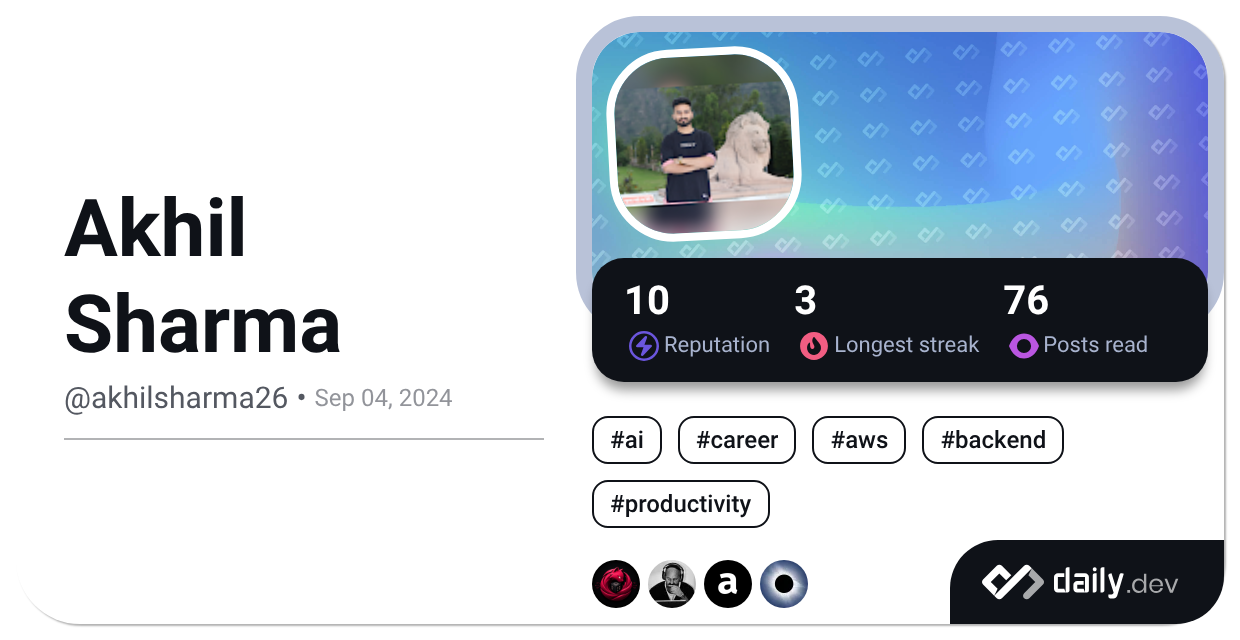The width and height of the screenshot is (1240, 640).
Task: Click the Reputation score of 10
Action: coord(648,300)
